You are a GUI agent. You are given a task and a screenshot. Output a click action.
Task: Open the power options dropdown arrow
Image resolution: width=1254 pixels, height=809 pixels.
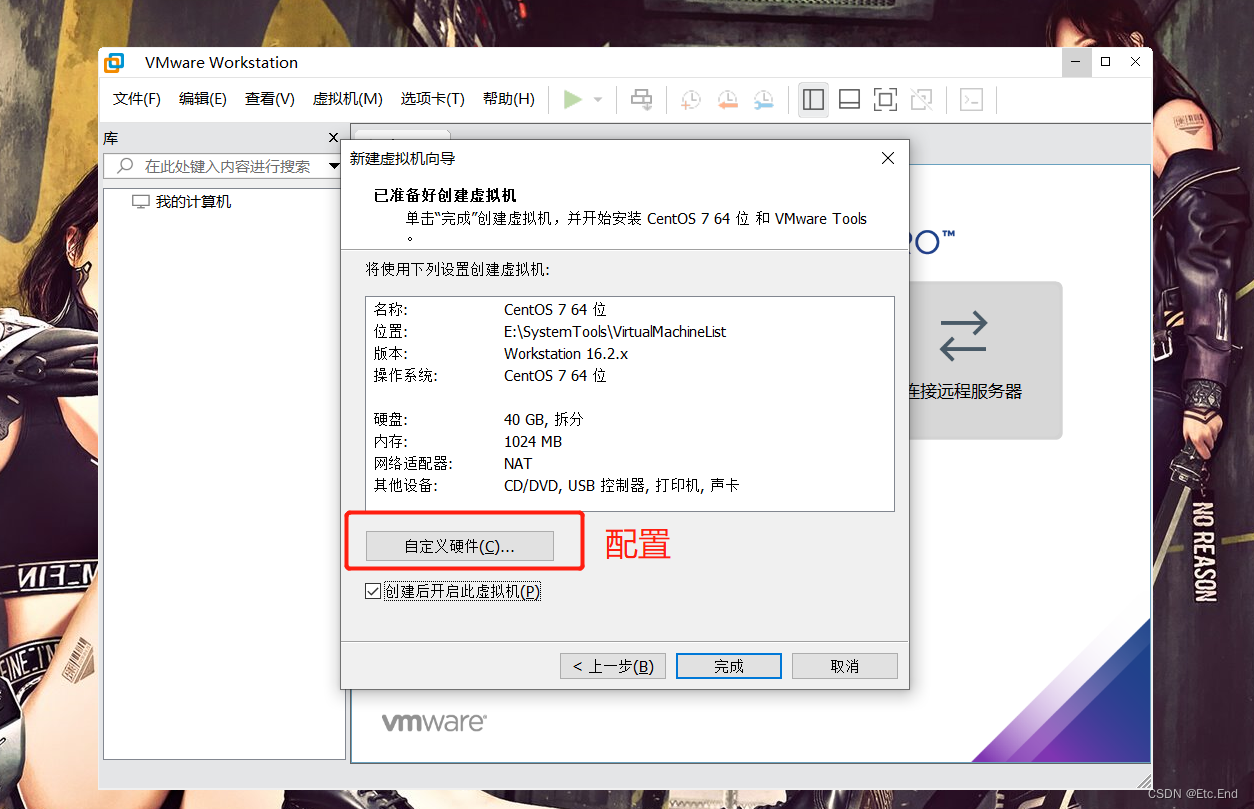(x=598, y=100)
